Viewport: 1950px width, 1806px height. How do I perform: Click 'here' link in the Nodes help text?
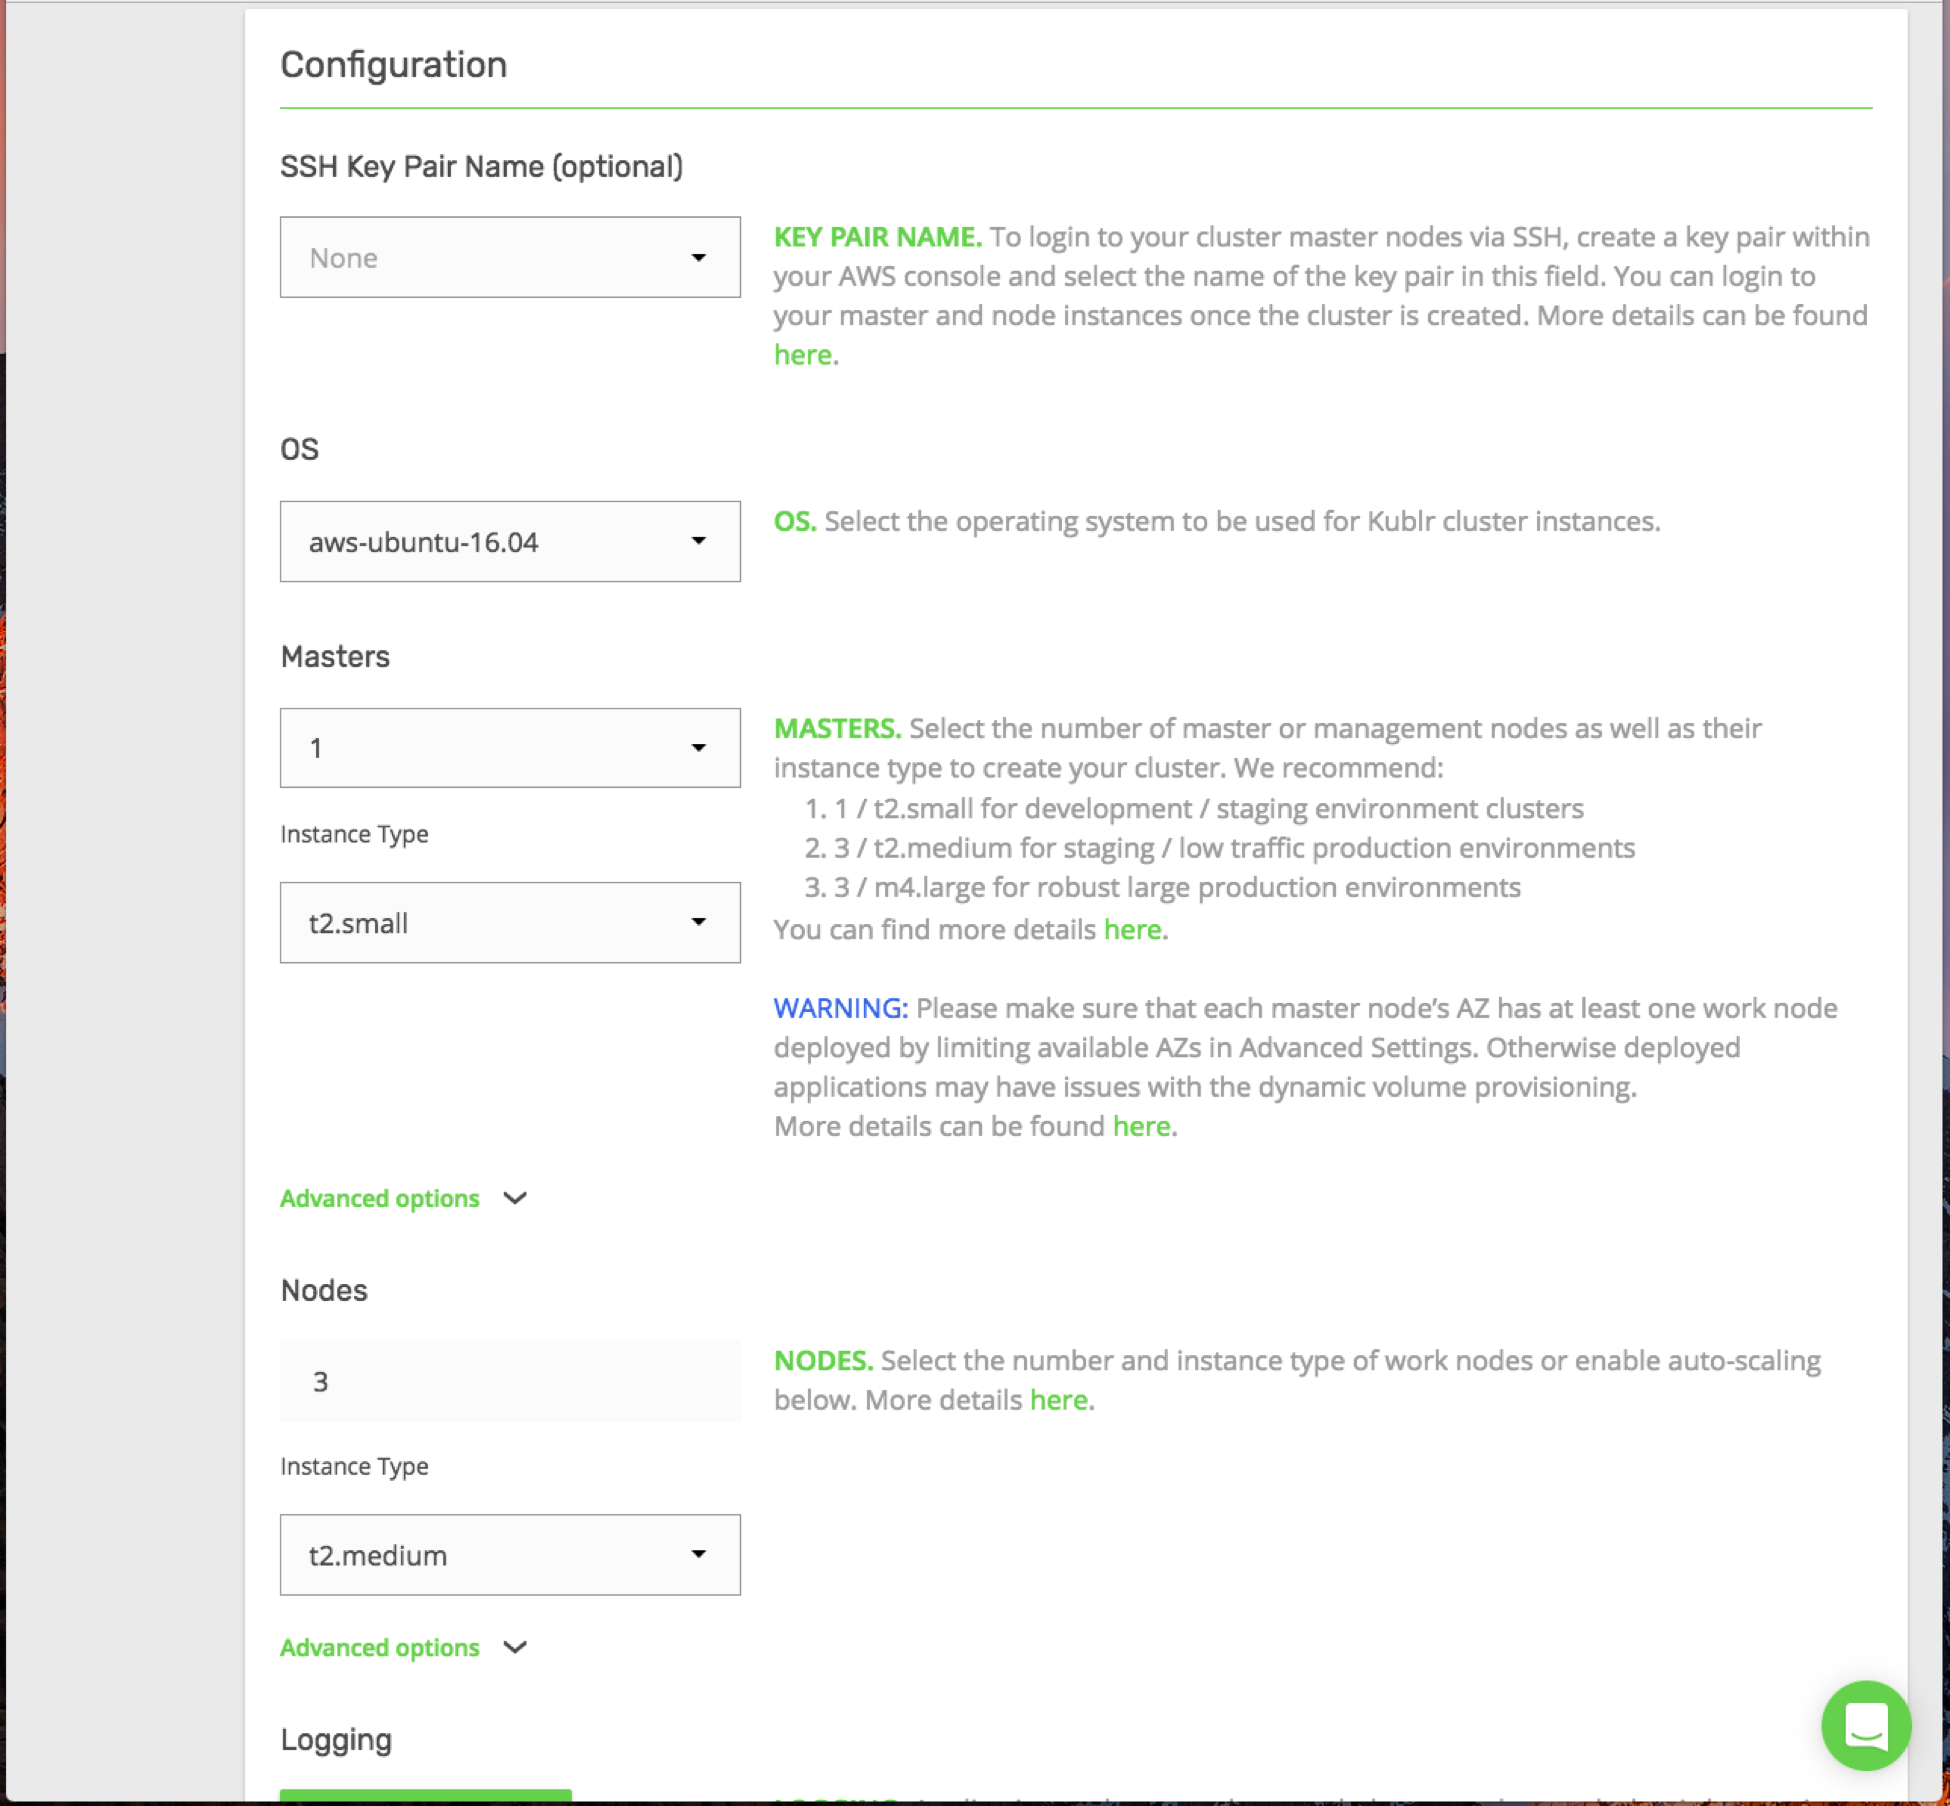point(1058,1400)
